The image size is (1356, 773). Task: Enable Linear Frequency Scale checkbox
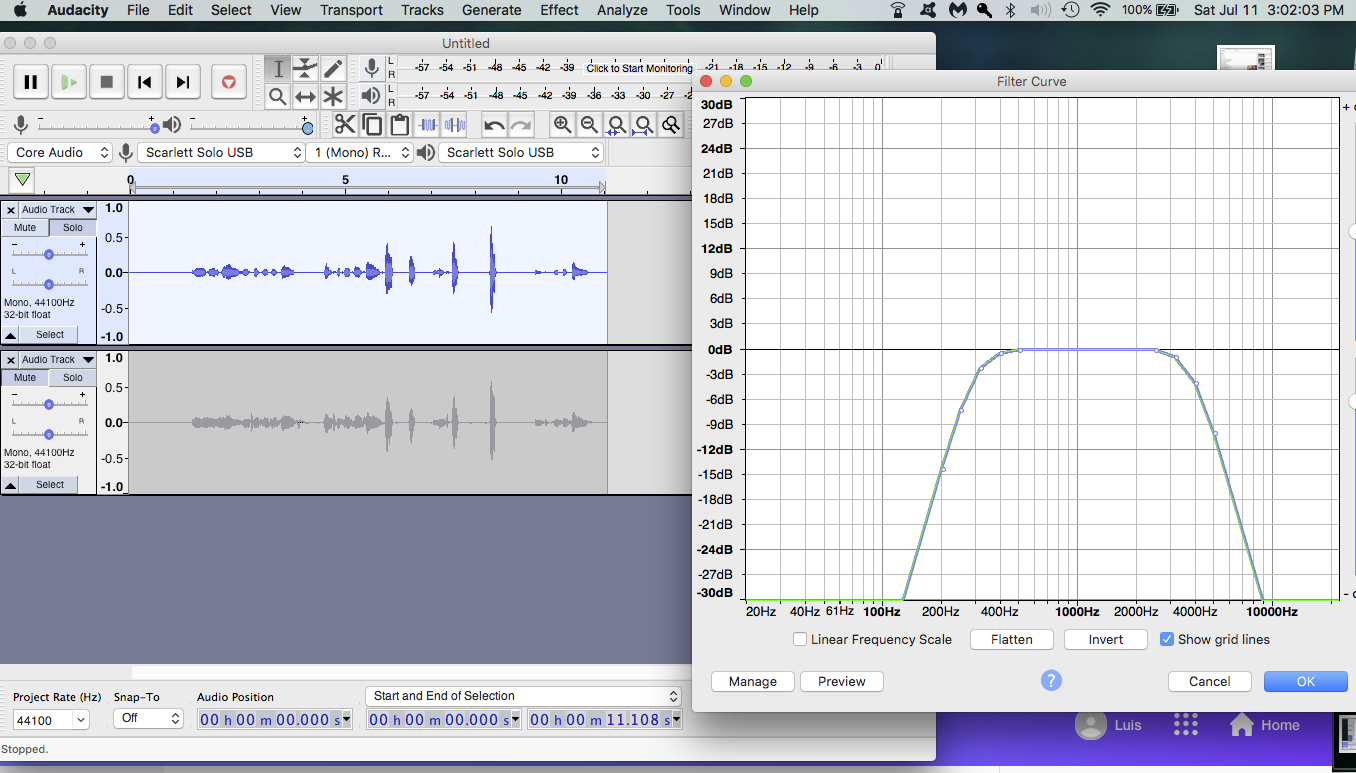click(800, 639)
